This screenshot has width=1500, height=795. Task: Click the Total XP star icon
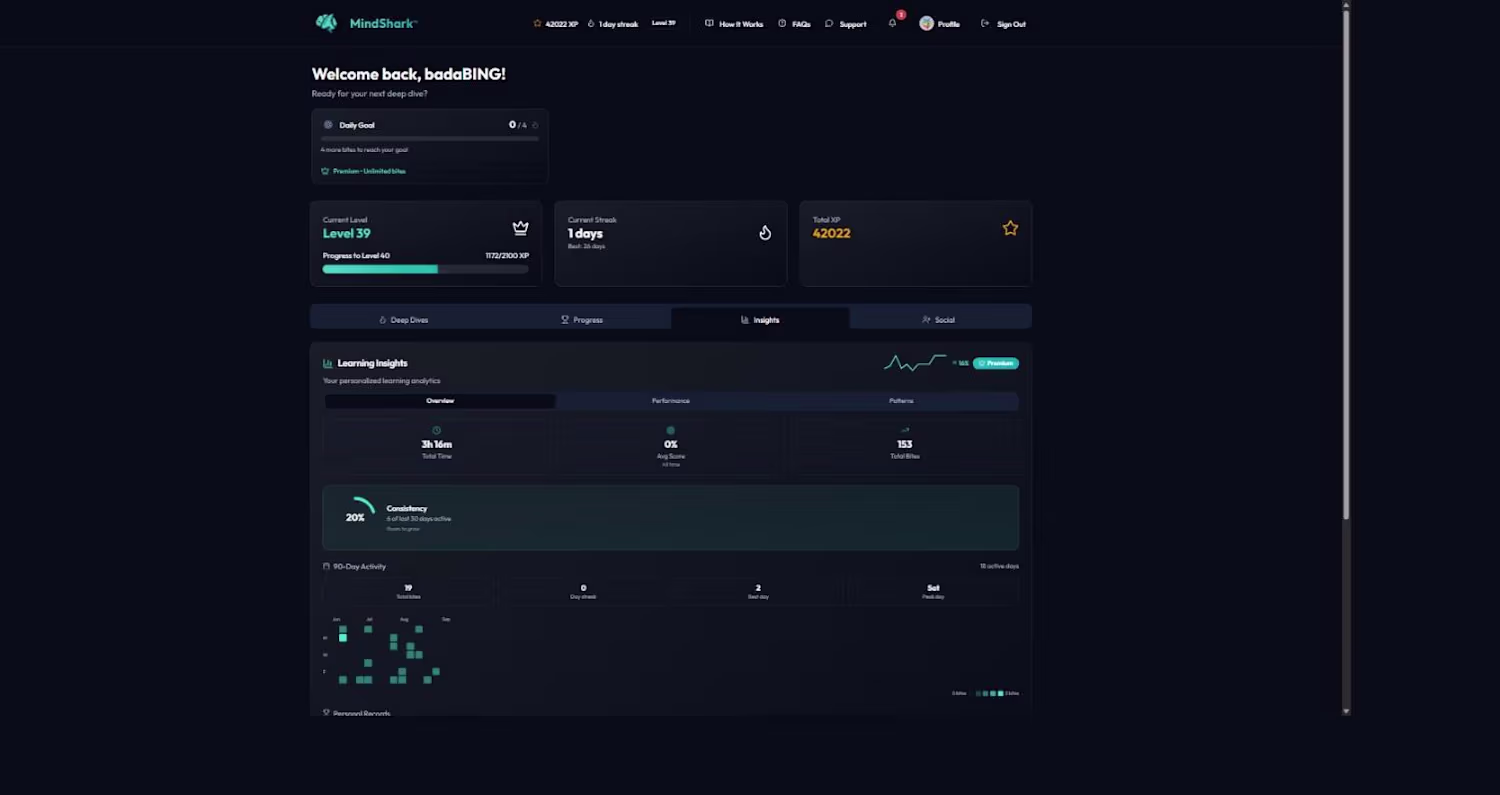[x=1010, y=228]
